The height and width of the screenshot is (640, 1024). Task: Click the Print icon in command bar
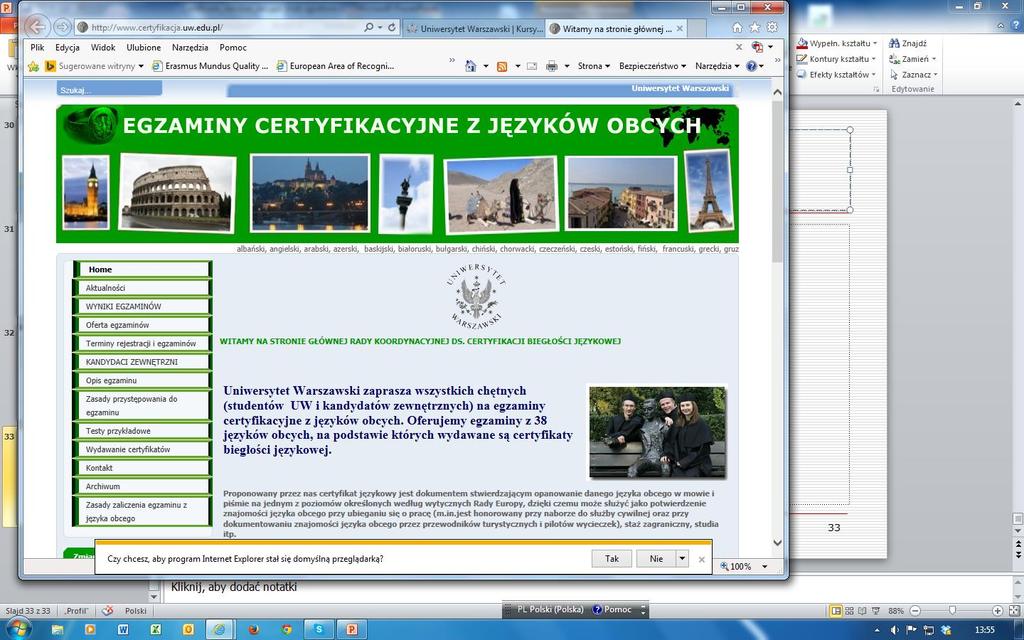click(552, 66)
